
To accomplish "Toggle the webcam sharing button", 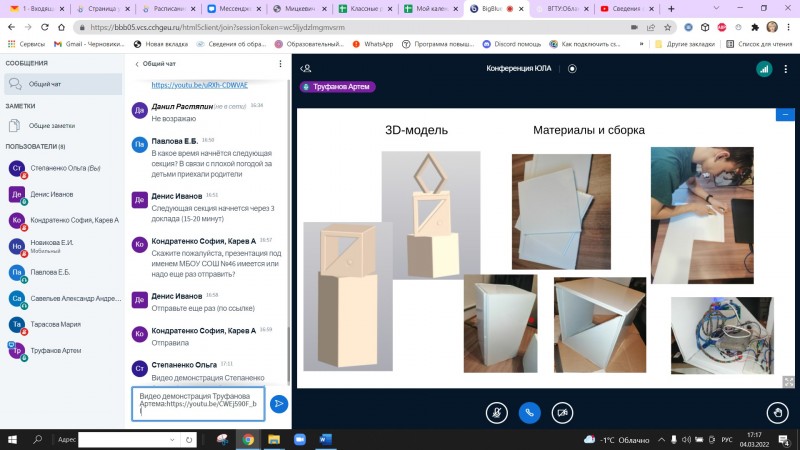I will coord(562,411).
